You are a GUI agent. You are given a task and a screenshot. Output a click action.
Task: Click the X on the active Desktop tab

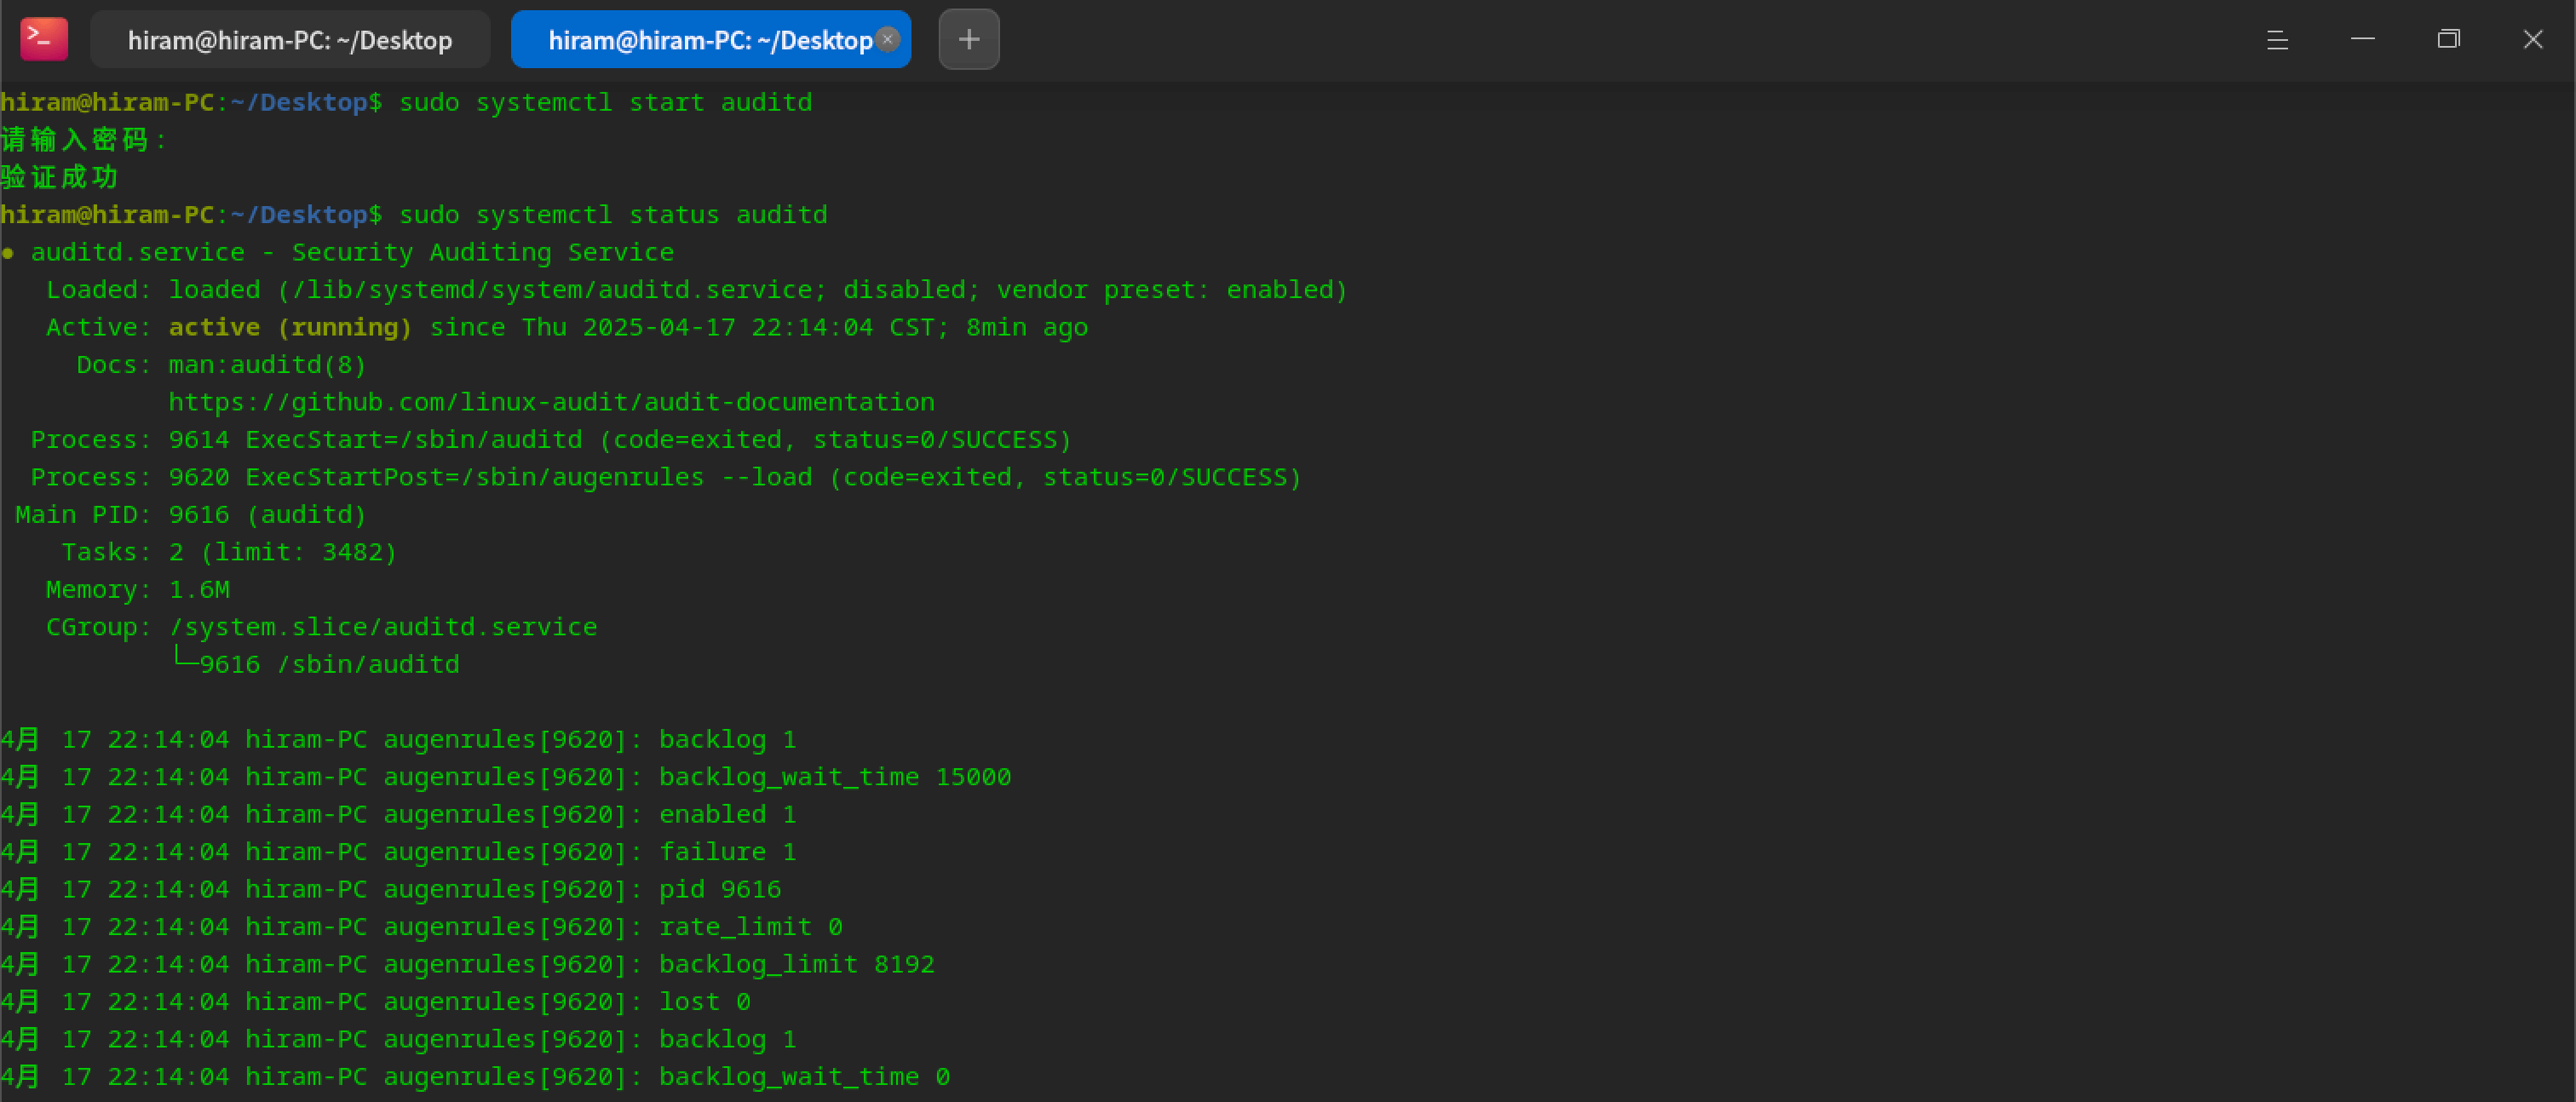[886, 39]
